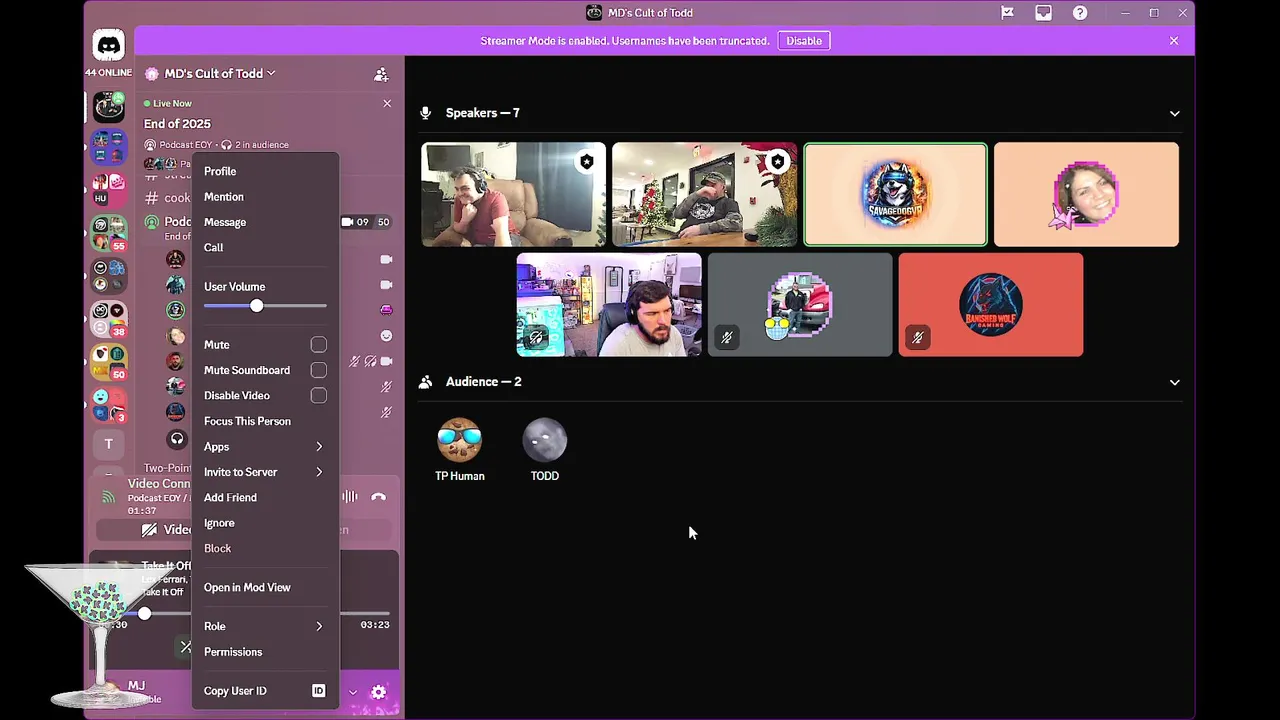Click the noise suppression waveform icon

pyautogui.click(x=349, y=496)
